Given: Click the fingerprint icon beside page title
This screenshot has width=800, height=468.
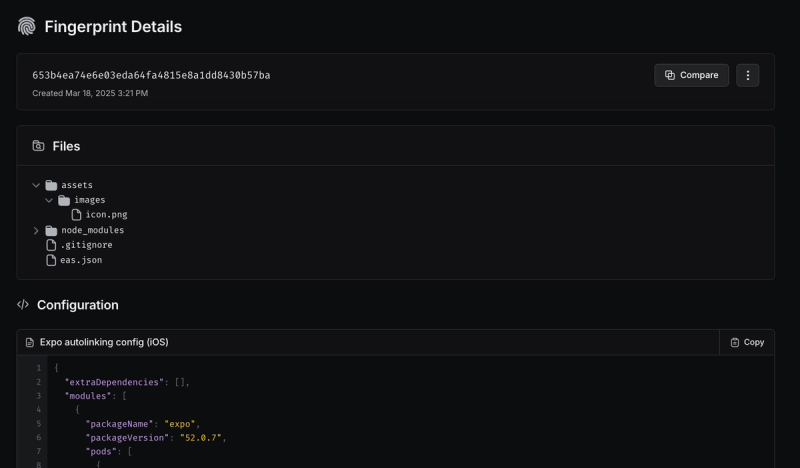Looking at the screenshot, I should pos(27,27).
